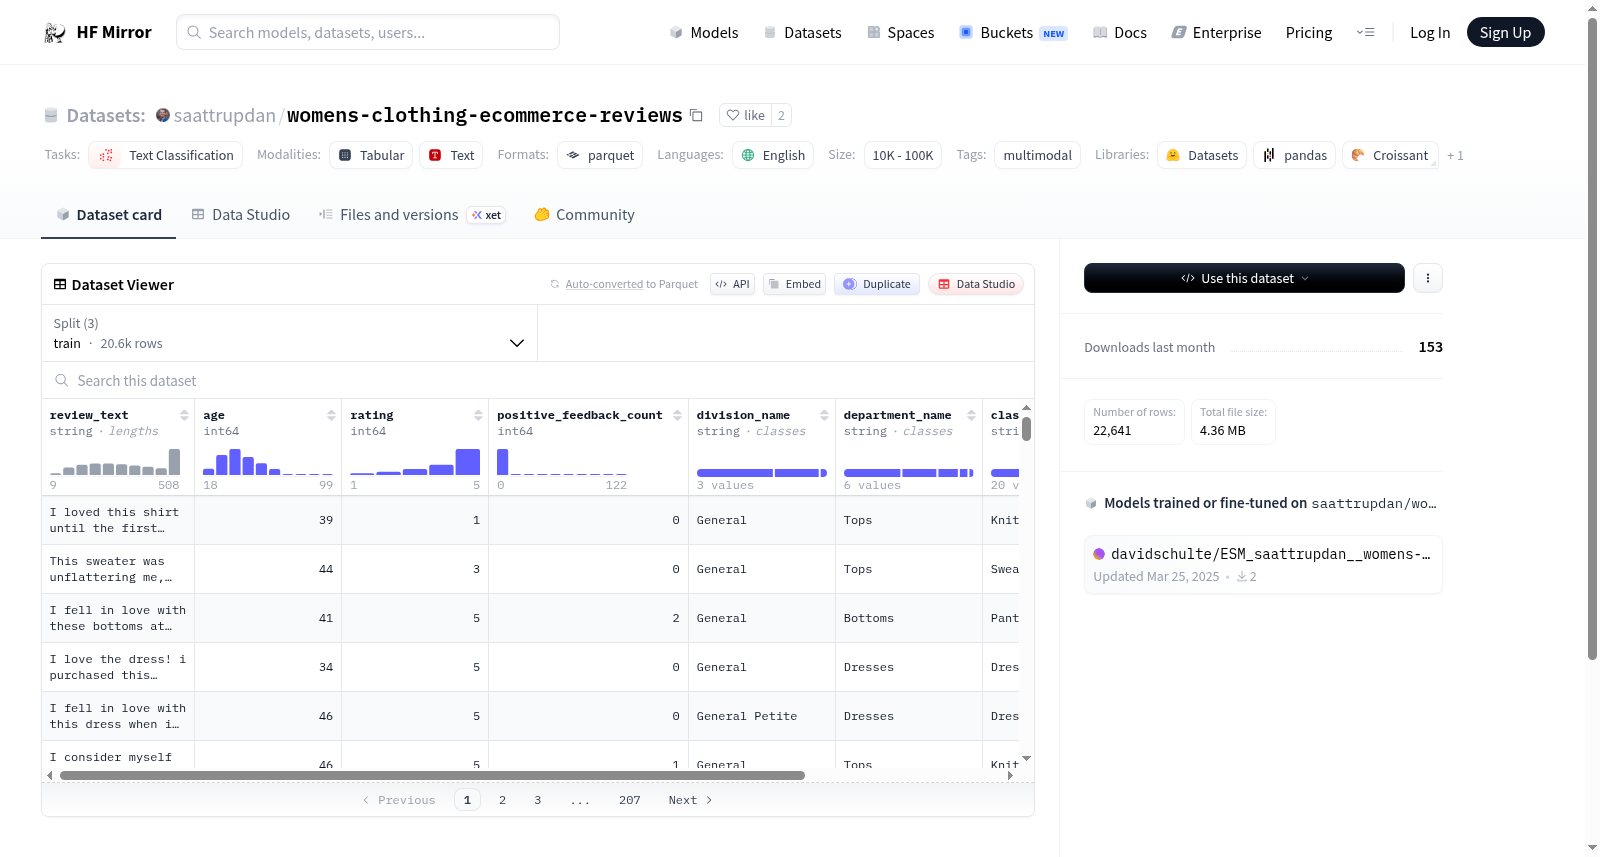Viewport: 1600px width, 857px height.
Task: Open Data Studio from the viewer header
Action: pyautogui.click(x=975, y=284)
